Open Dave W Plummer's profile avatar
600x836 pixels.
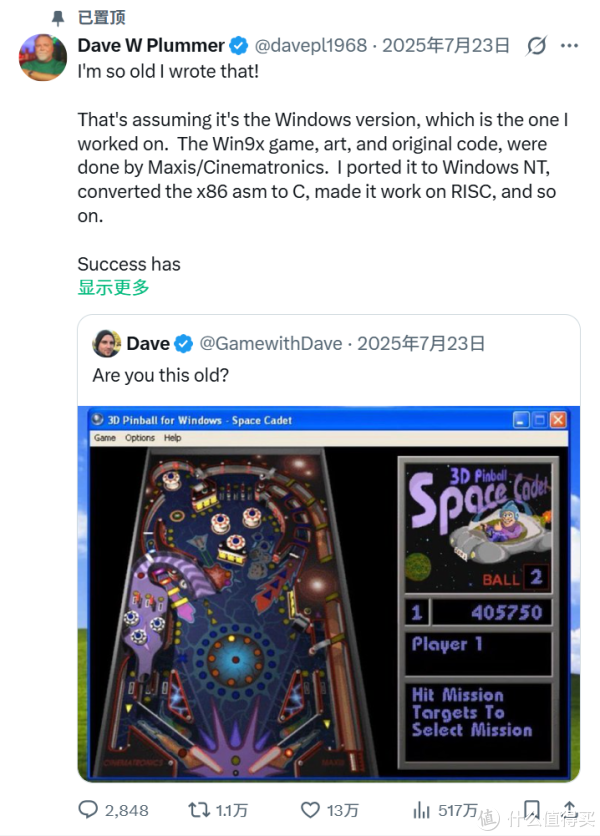43,56
